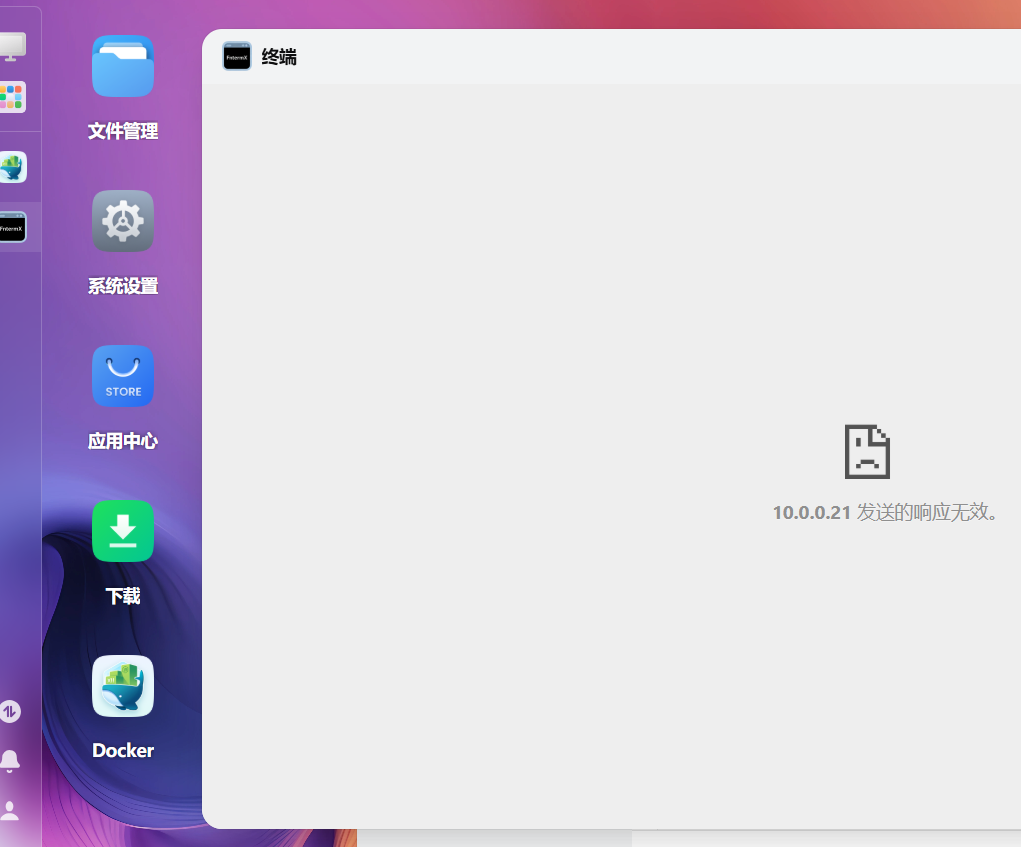Switch to running Docker app in sidebar
The image size is (1021, 847).
click(x=12, y=167)
